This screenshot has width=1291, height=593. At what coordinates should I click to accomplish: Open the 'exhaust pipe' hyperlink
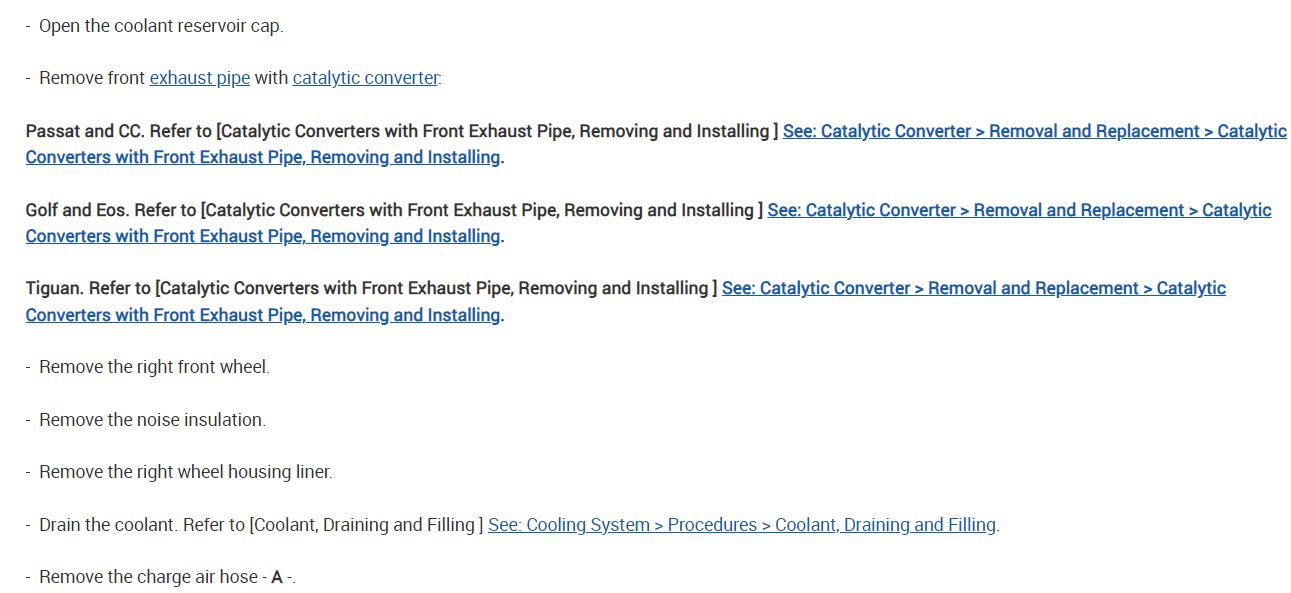click(199, 78)
